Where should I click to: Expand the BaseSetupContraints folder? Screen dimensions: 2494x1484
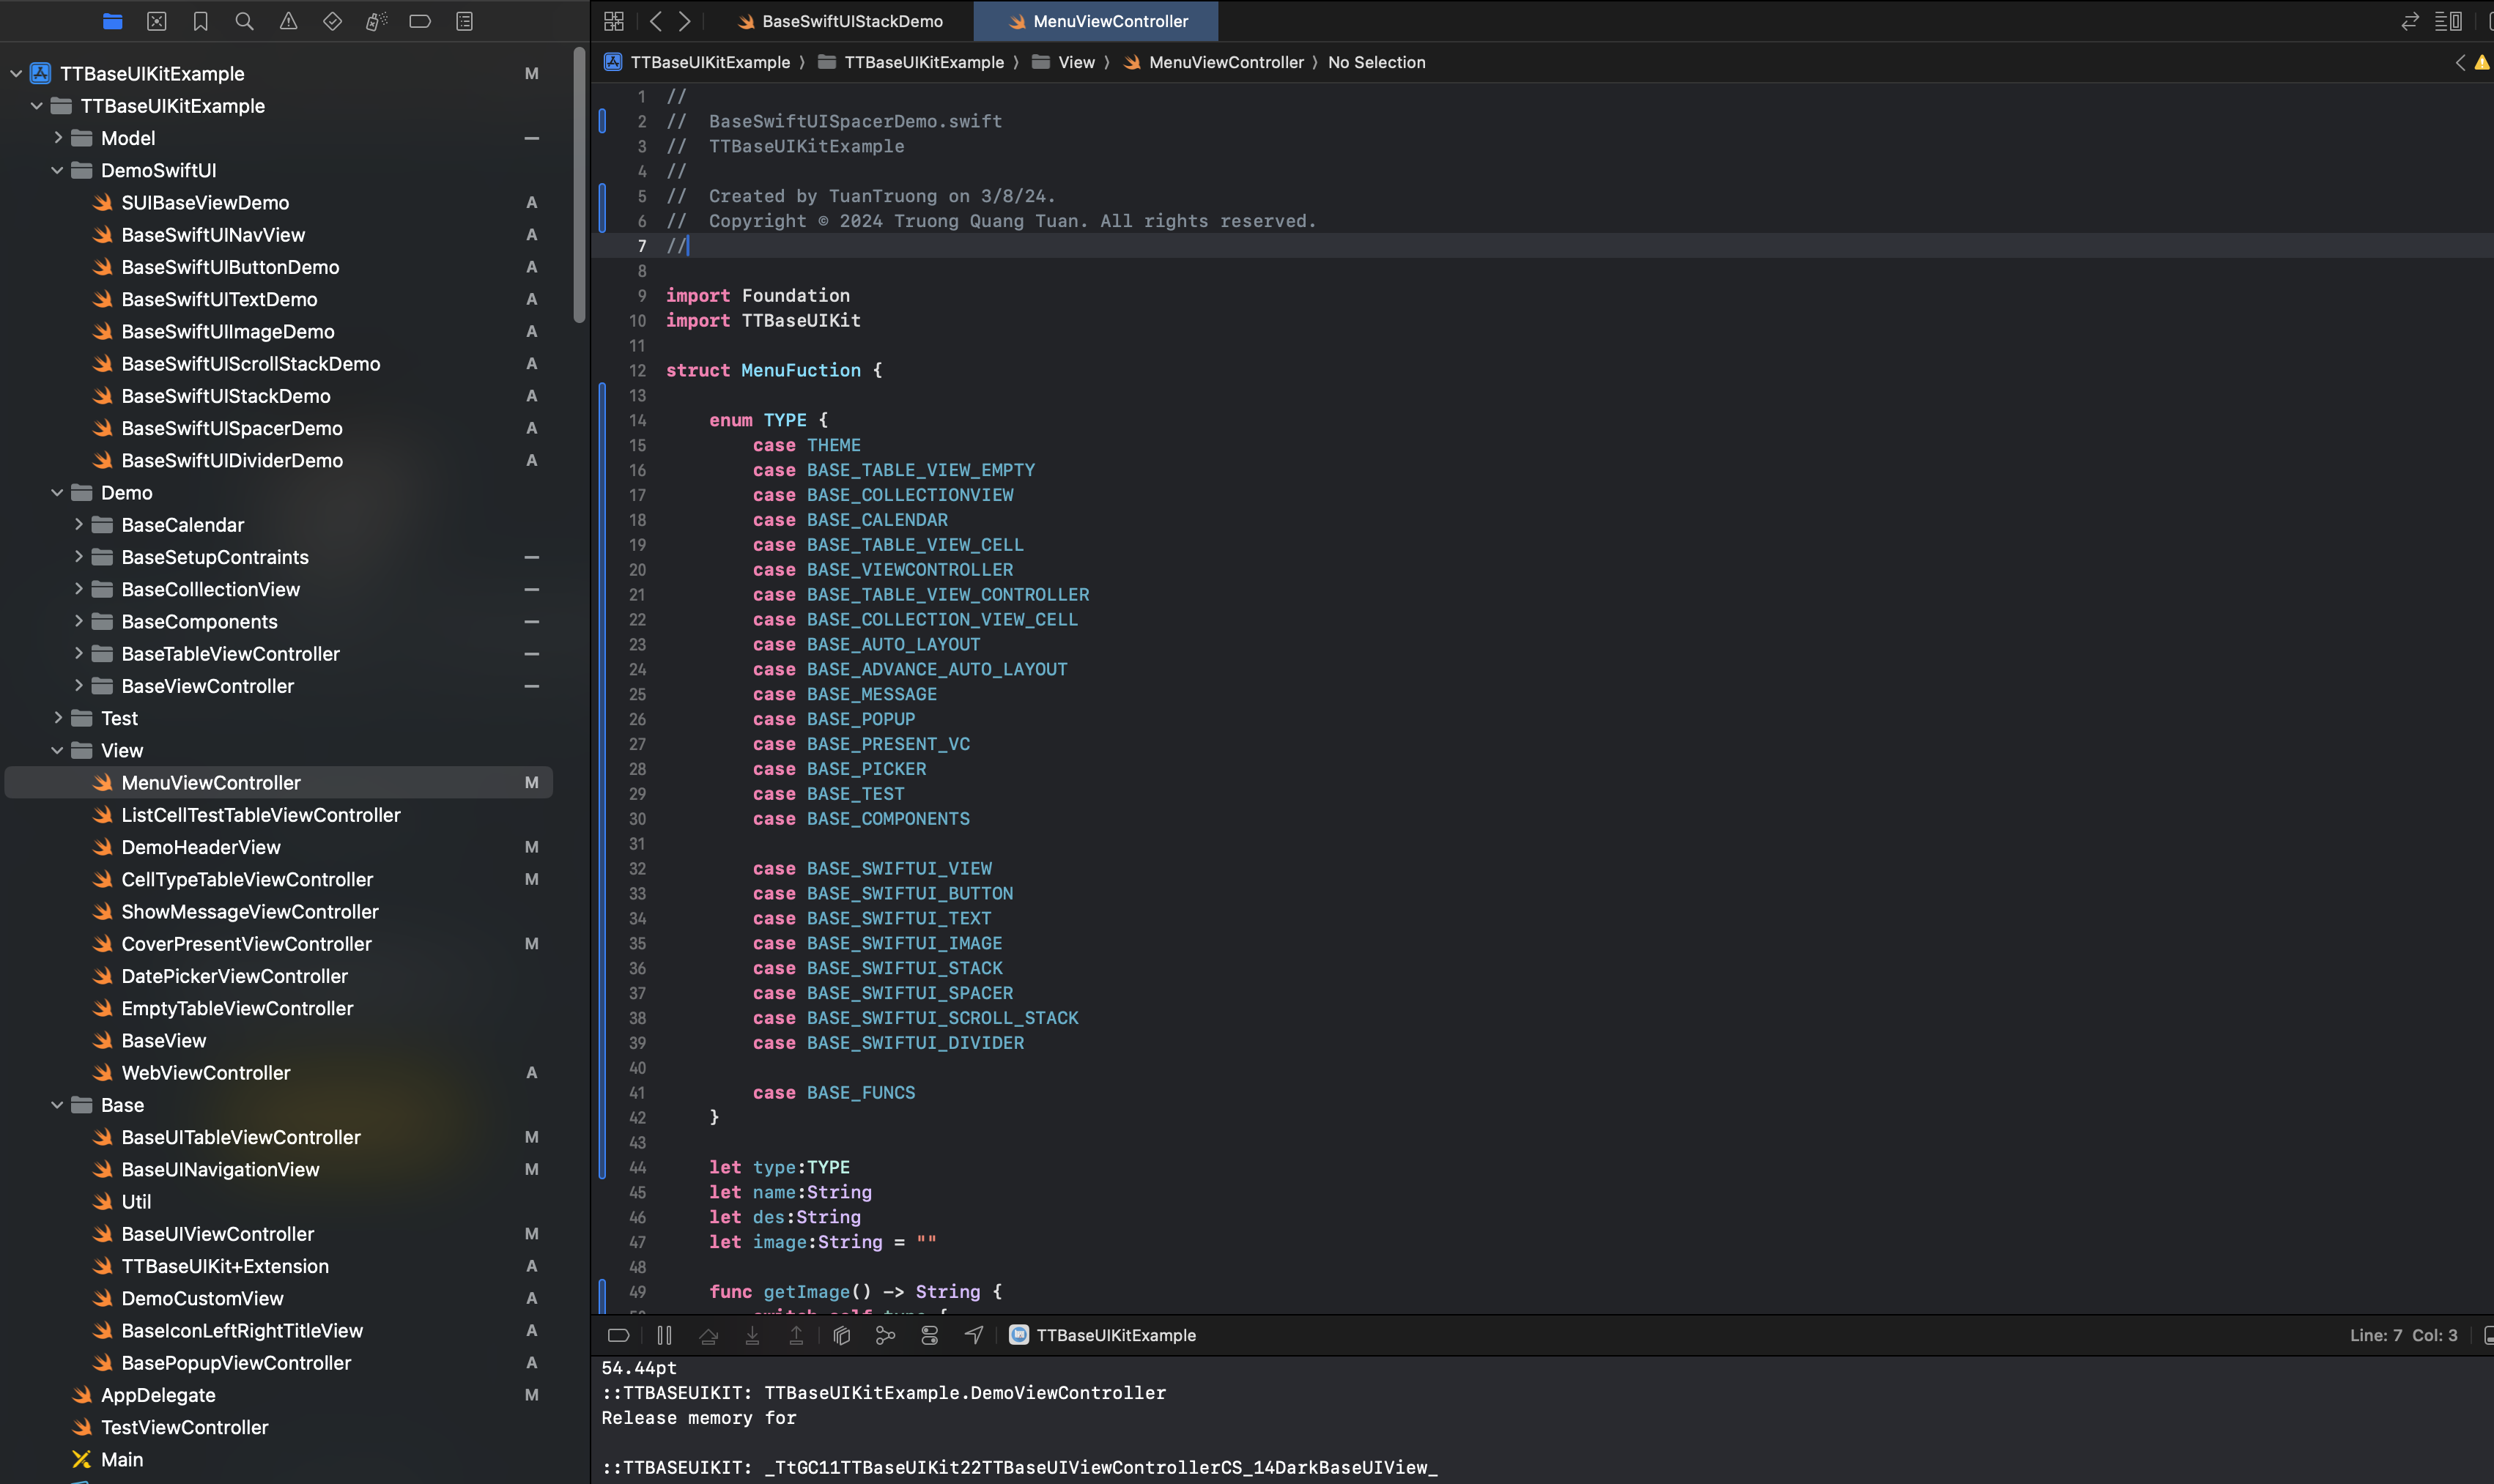tap(78, 557)
